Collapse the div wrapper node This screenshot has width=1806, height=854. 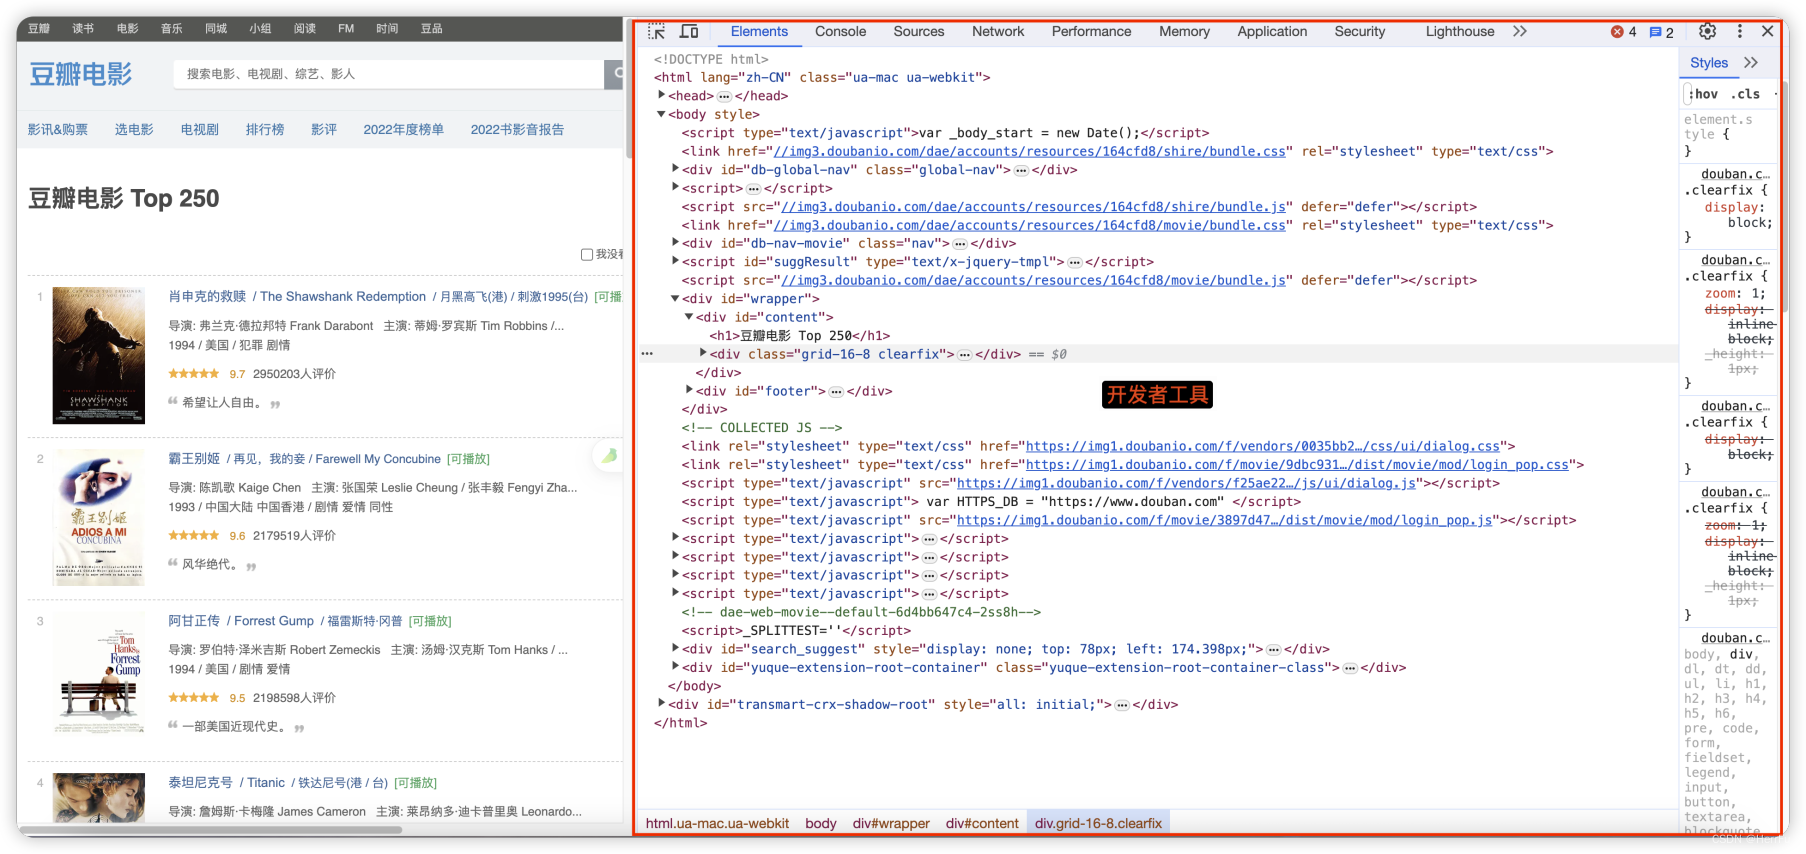point(675,298)
